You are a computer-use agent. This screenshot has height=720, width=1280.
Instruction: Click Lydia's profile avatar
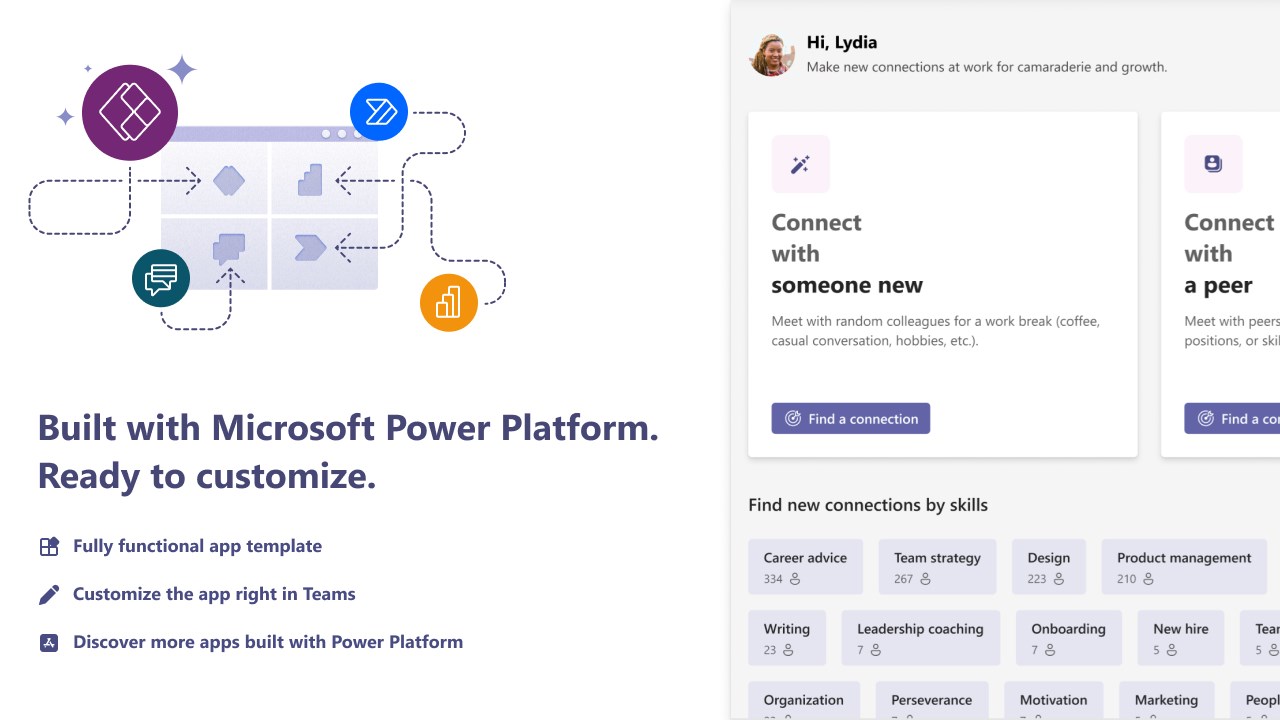point(771,55)
